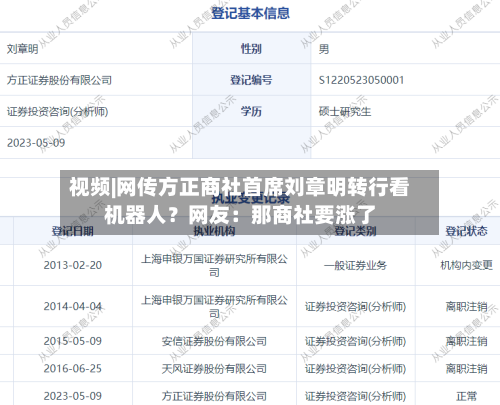Screen dimensions: 500x405
Task: Select 2023-05-09 in the change record table
Action: tap(73, 396)
